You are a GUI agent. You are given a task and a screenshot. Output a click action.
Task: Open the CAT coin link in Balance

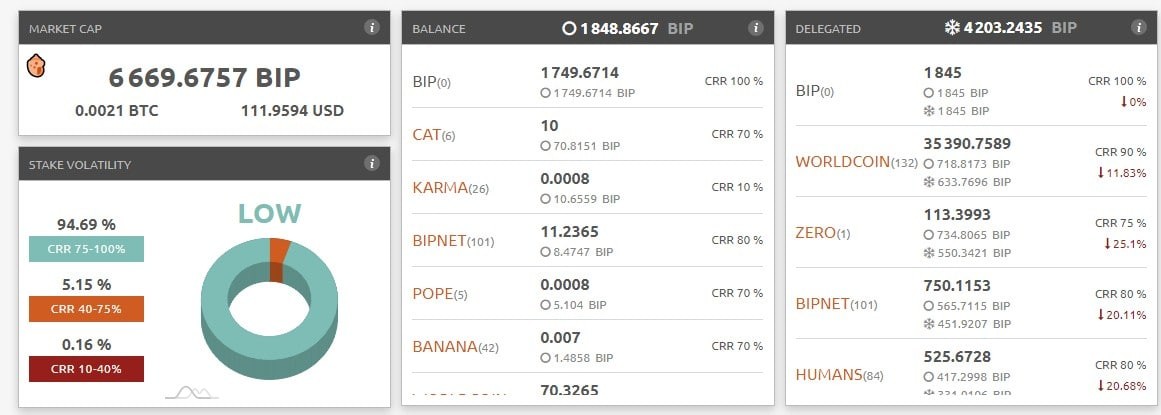click(x=426, y=135)
